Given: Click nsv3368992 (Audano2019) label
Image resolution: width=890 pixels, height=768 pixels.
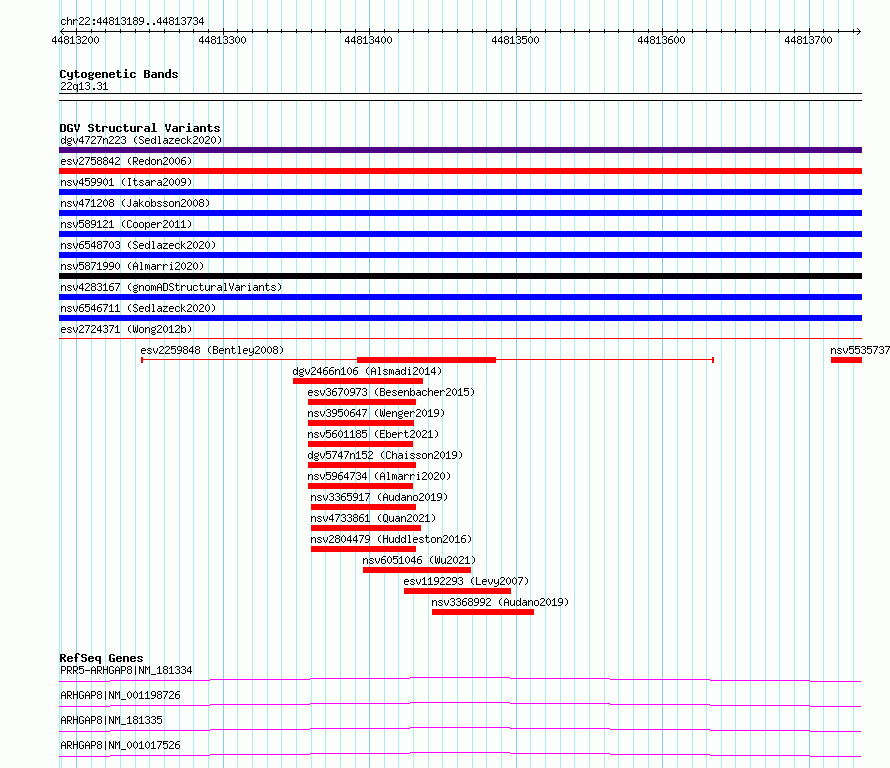Looking at the screenshot, I should pos(499,602).
